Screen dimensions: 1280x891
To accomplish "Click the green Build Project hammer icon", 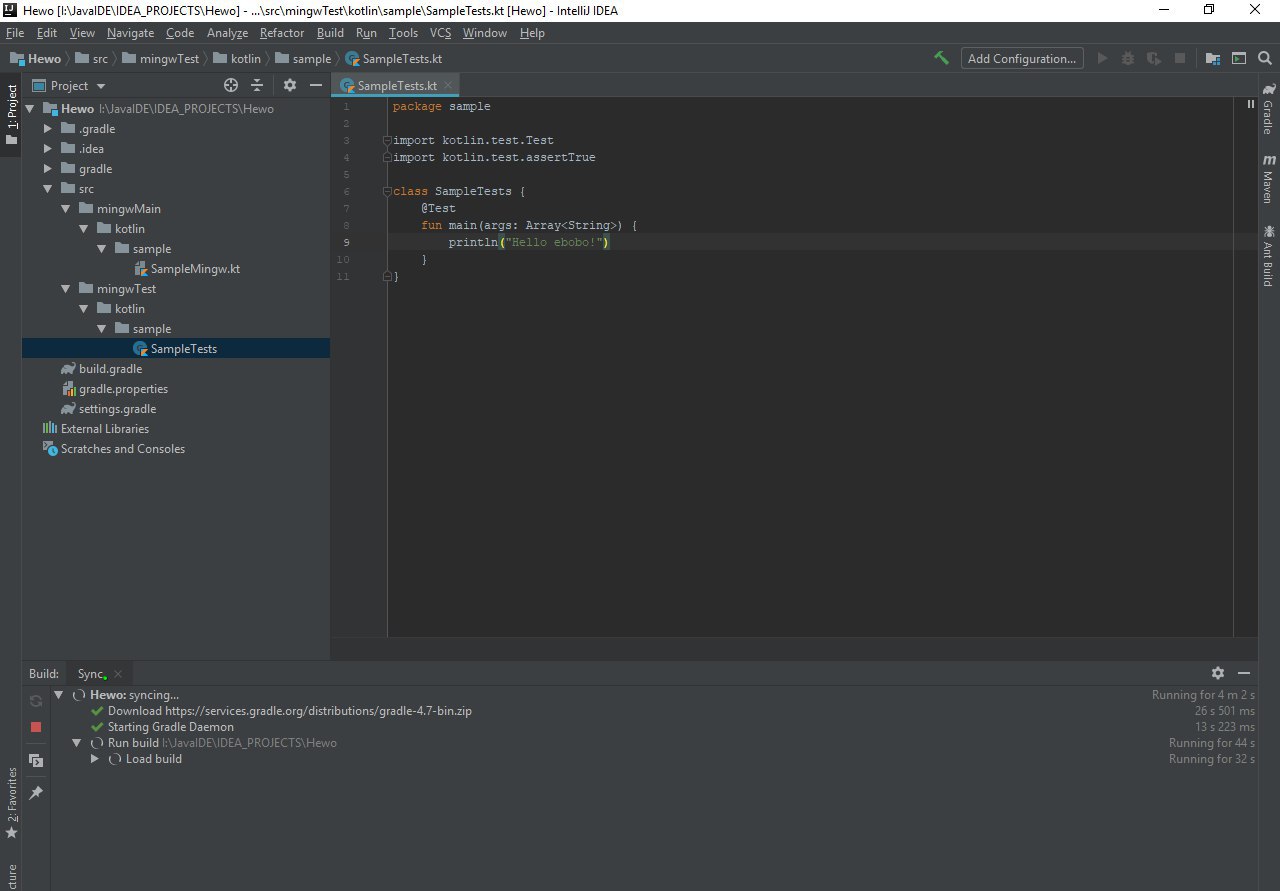I will pyautogui.click(x=941, y=58).
